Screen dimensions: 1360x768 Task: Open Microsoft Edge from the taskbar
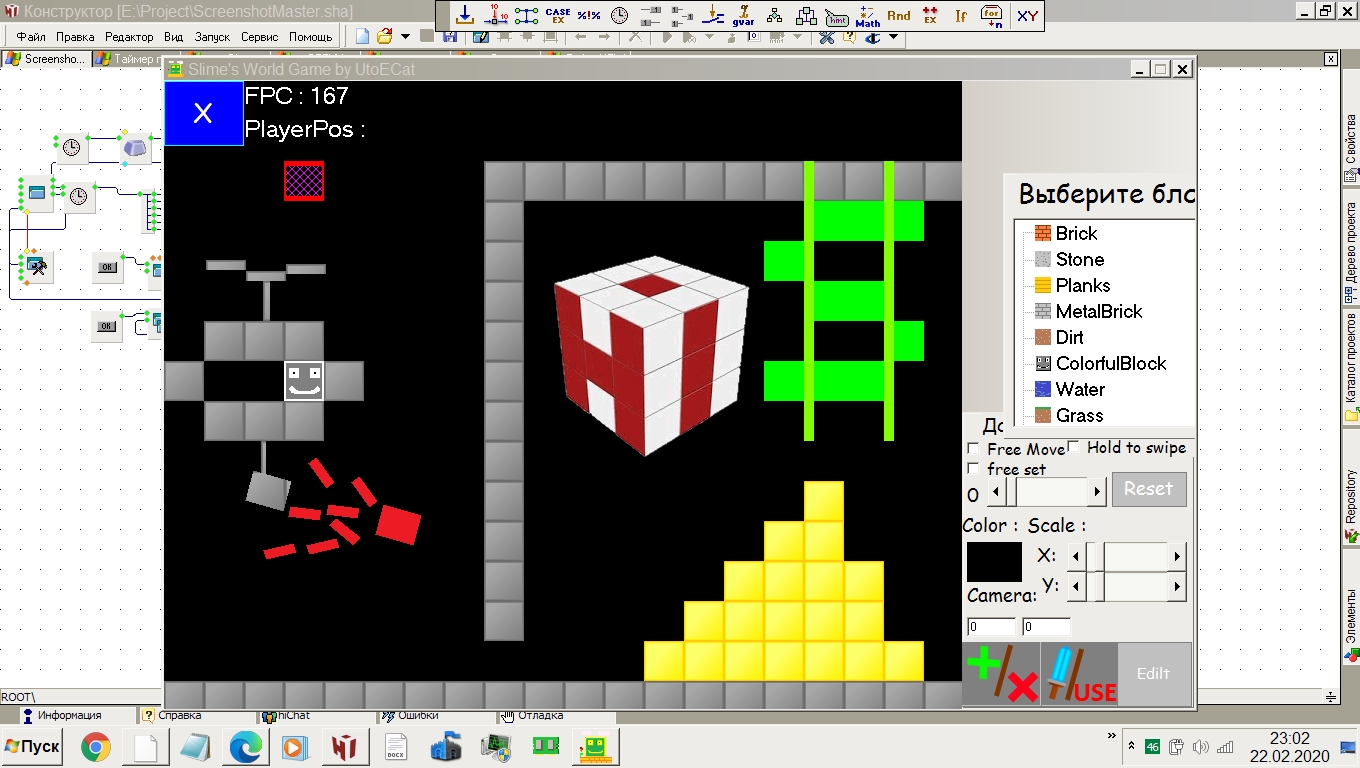point(245,747)
